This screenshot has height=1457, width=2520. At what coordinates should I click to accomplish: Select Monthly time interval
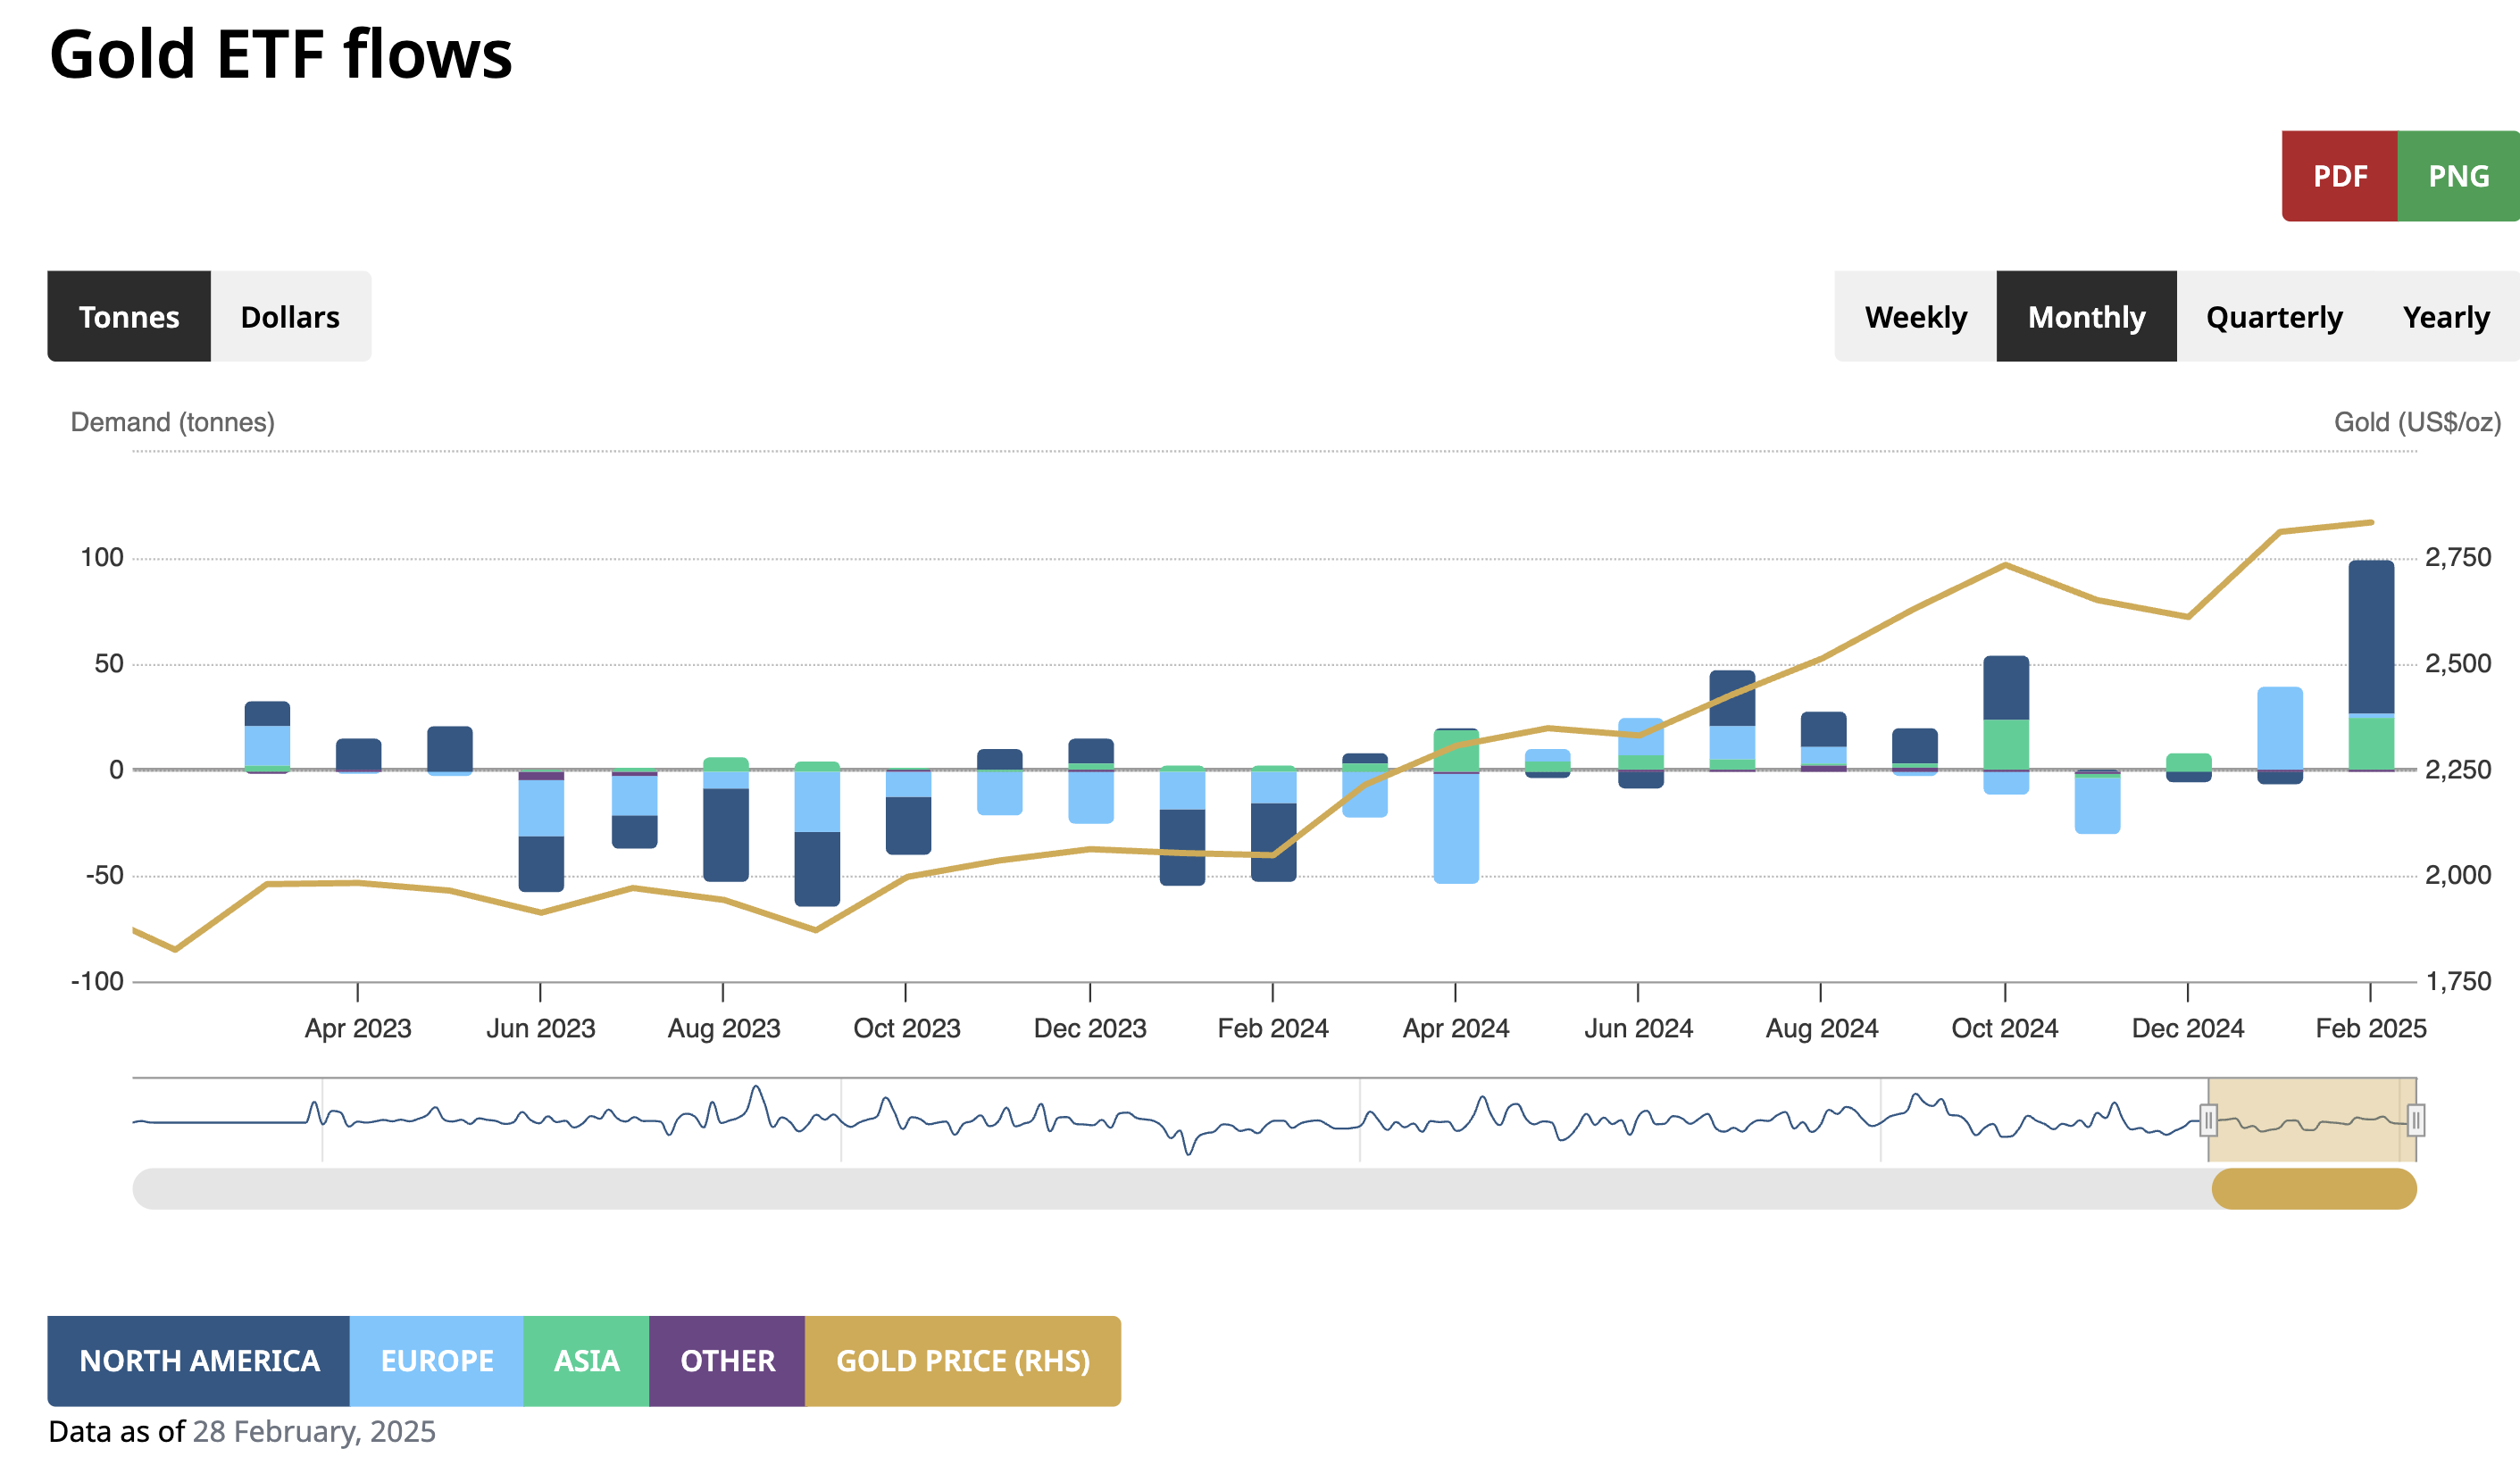2085,317
